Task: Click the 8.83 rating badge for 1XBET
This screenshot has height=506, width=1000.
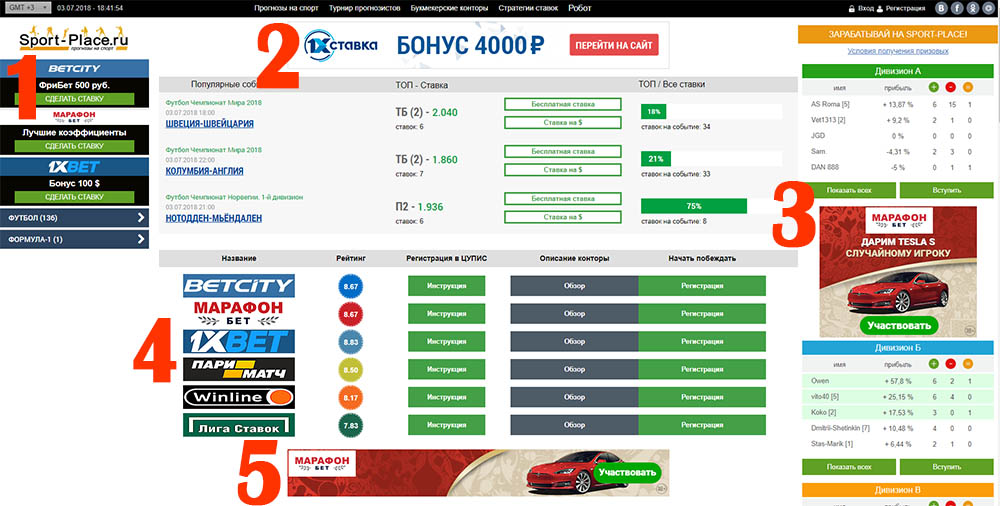Action: pyautogui.click(x=350, y=342)
